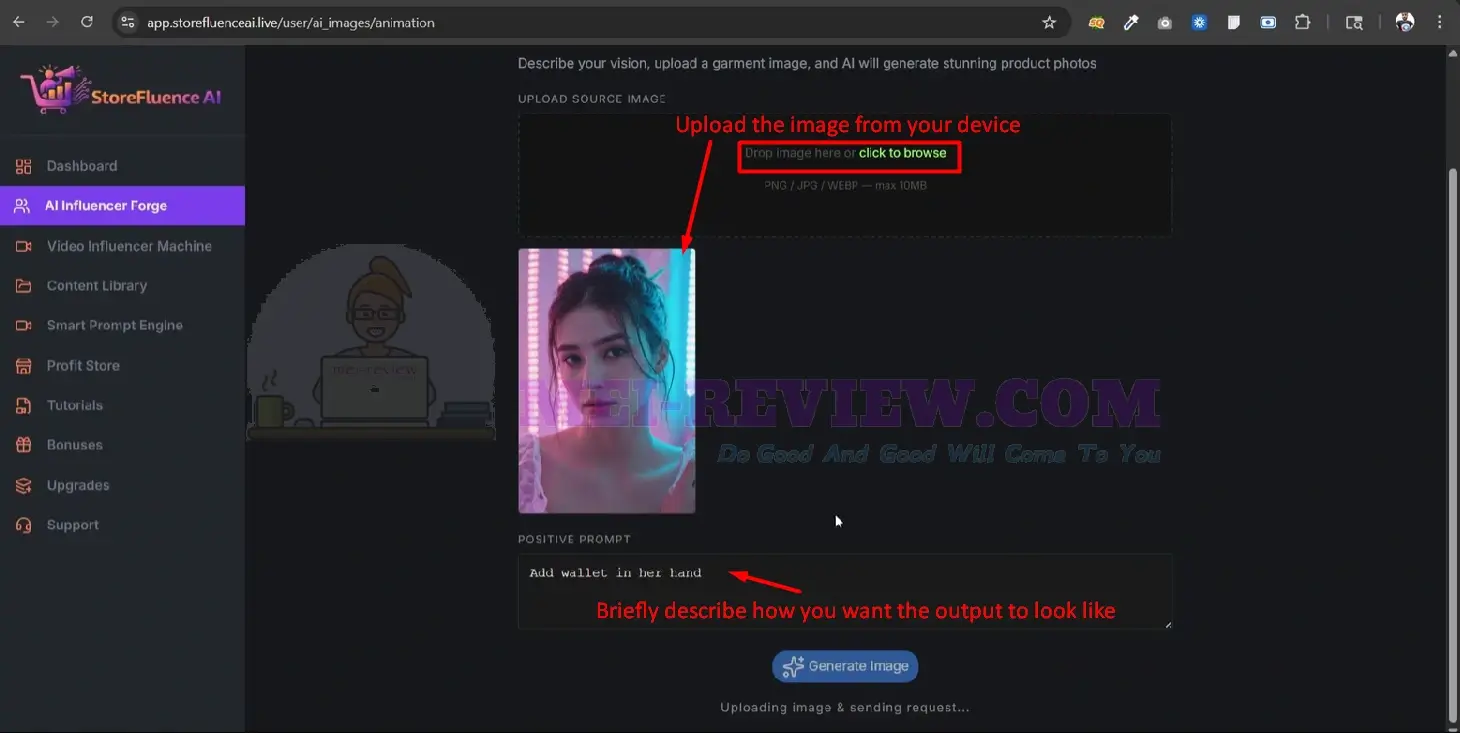Click the 'Drop image here' upload area
This screenshot has height=733, width=1460.
coord(845,174)
